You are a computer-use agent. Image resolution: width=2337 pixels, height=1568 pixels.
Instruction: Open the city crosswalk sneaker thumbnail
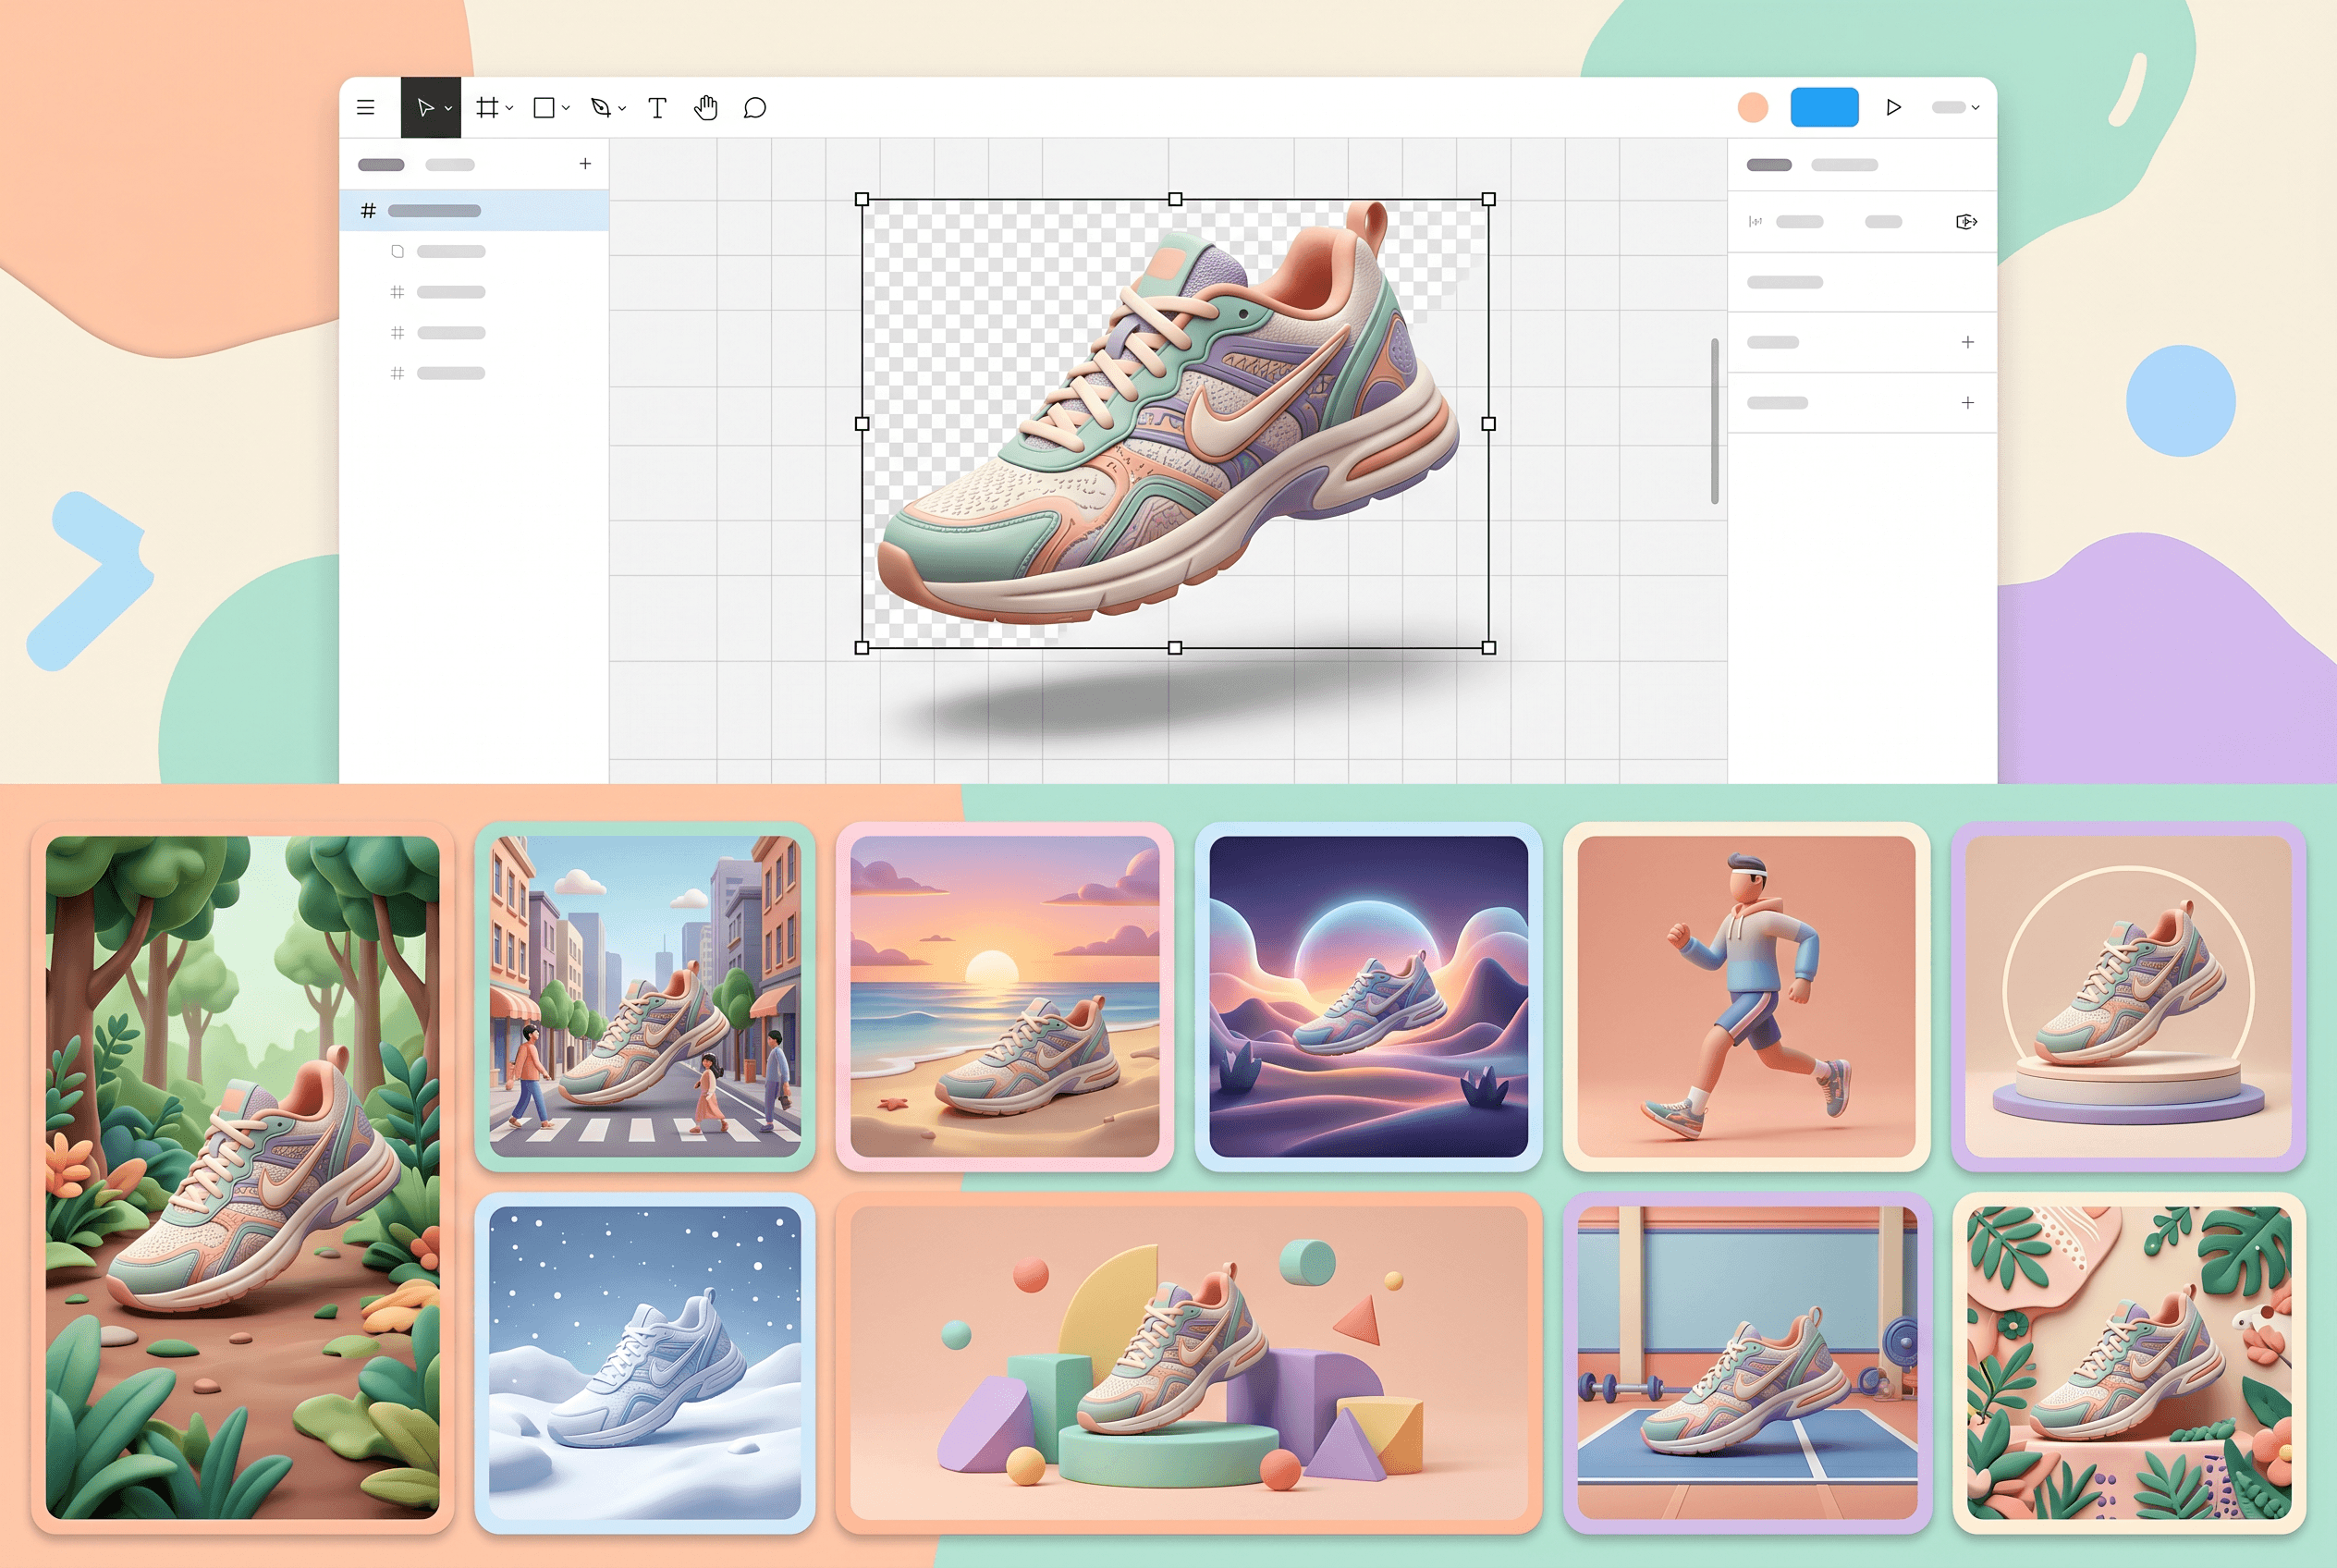coord(645,996)
